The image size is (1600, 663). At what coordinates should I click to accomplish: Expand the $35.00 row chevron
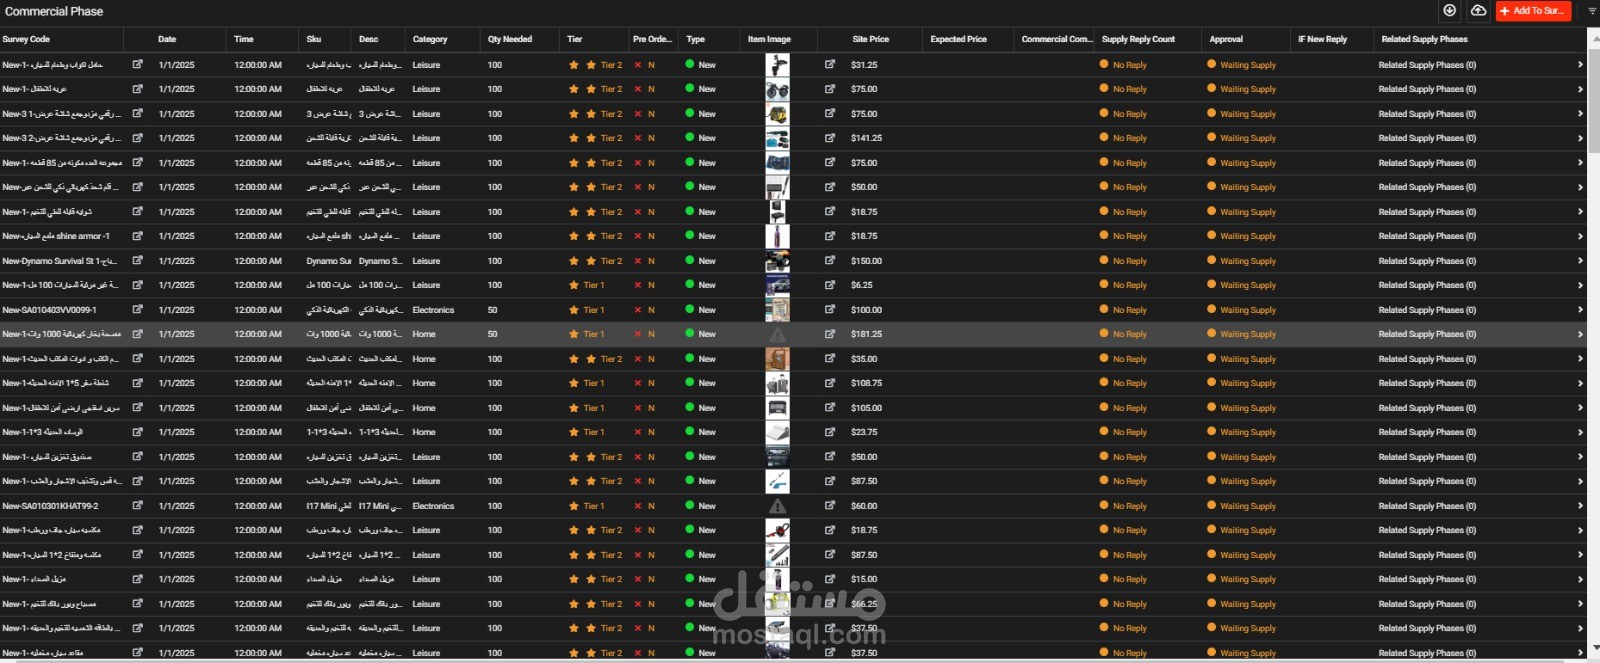pos(1580,359)
